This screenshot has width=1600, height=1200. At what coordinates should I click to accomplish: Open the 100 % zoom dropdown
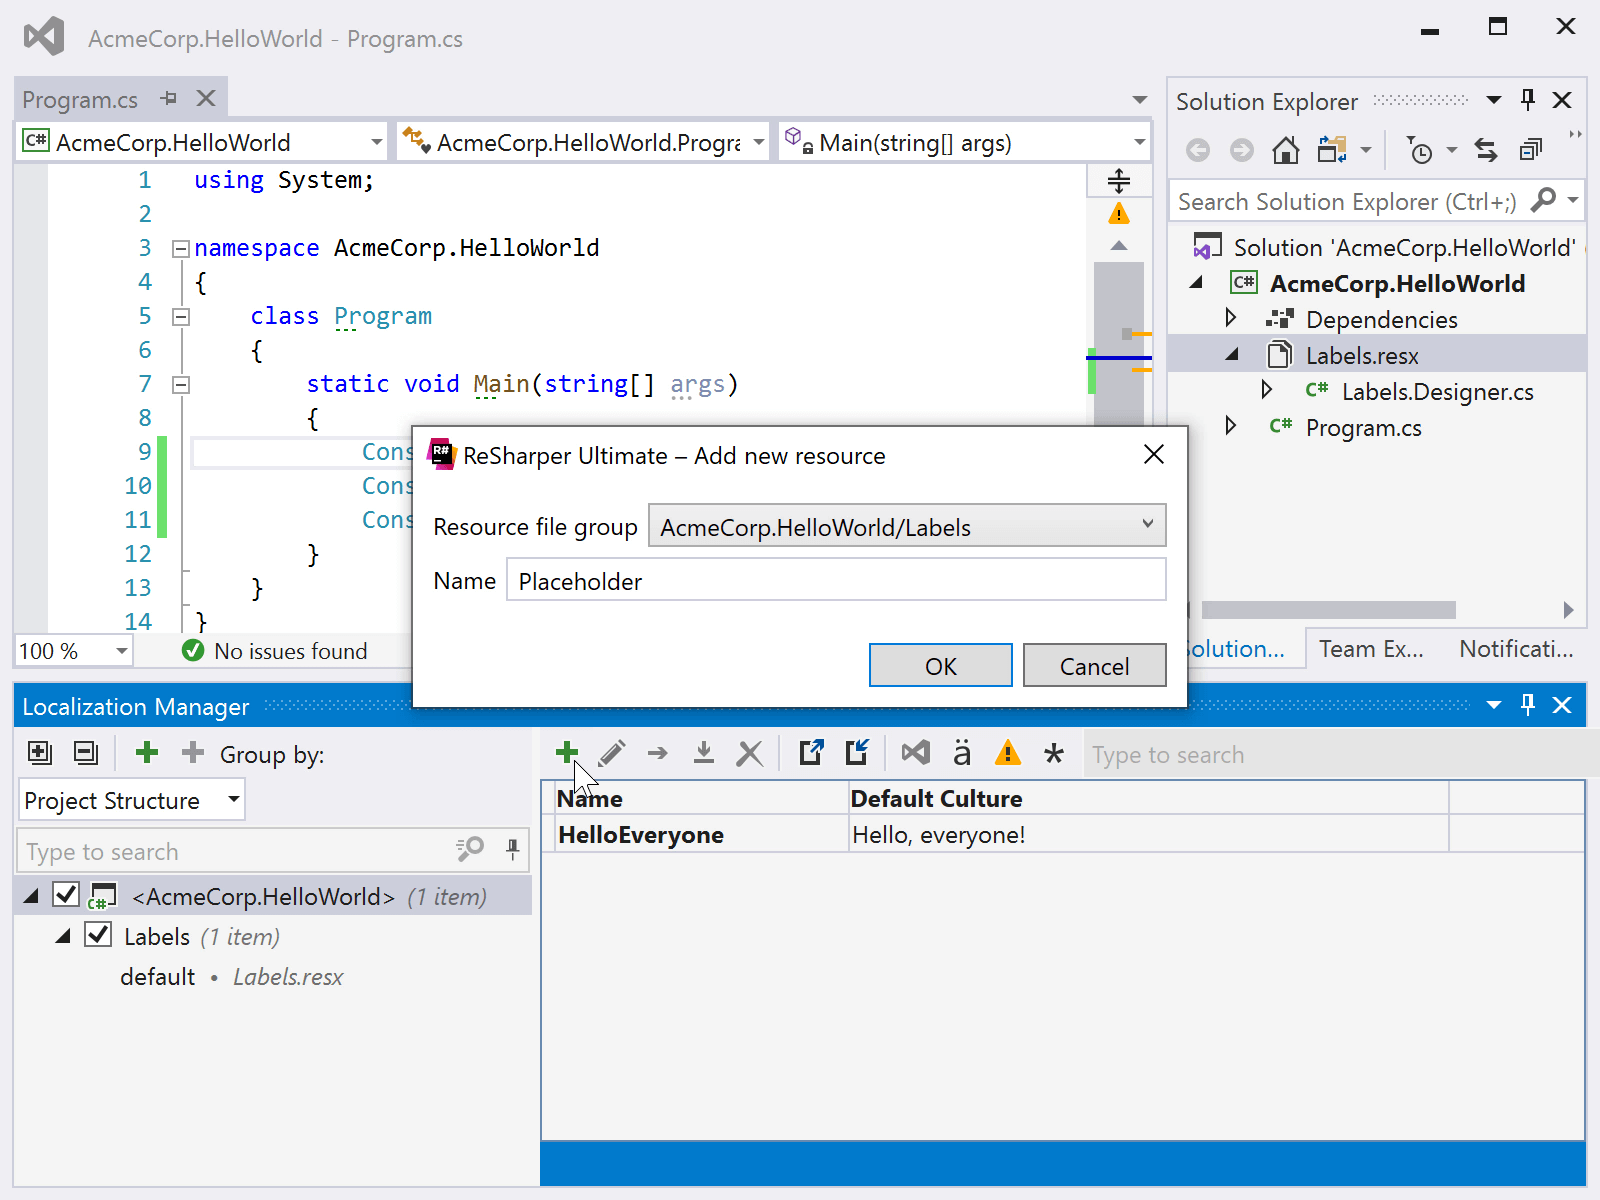coord(74,651)
